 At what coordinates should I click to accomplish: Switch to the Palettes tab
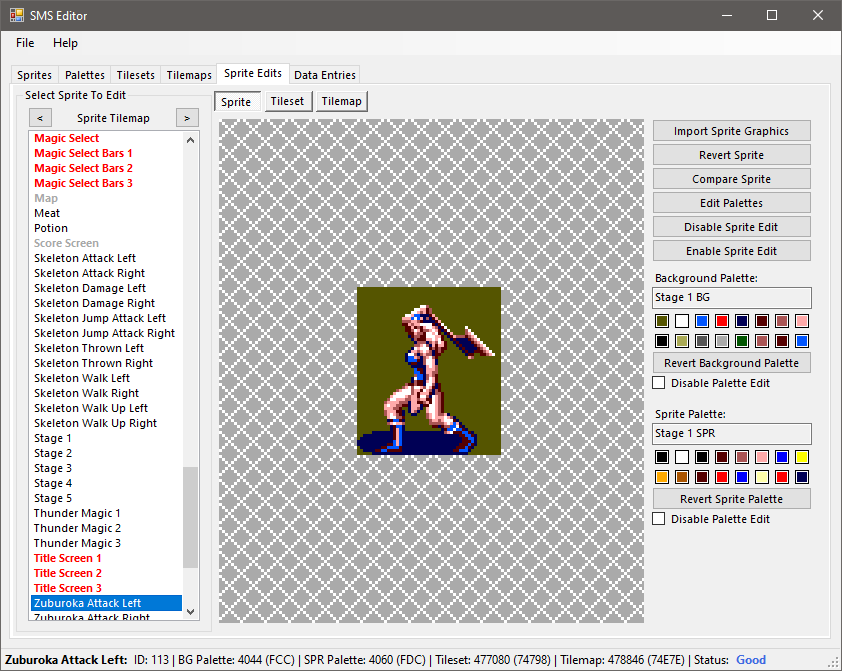[x=85, y=75]
